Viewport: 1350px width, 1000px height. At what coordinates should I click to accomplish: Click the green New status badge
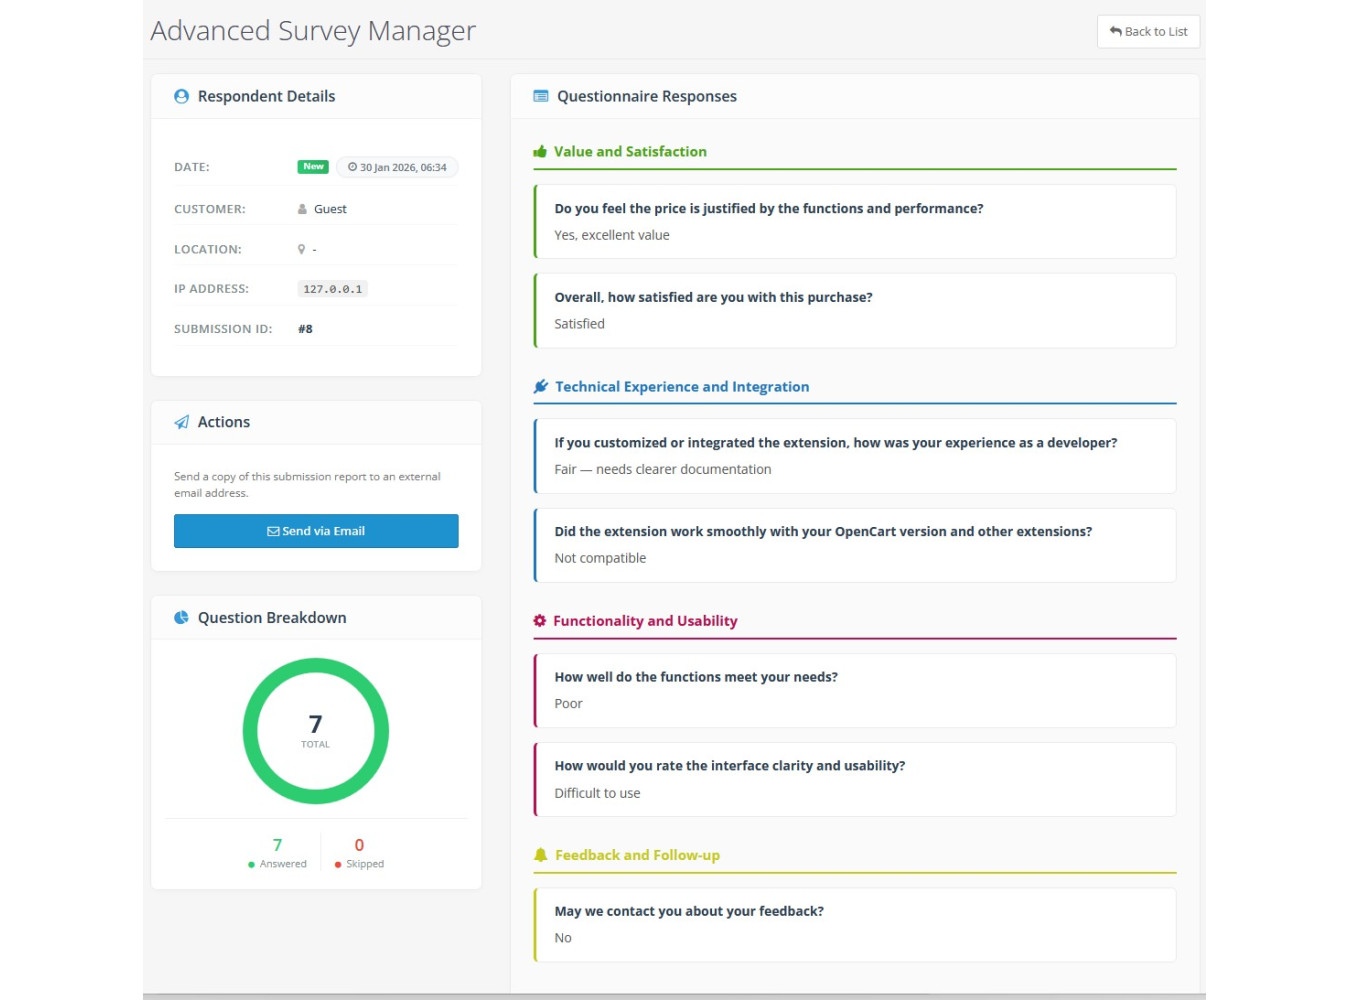(x=313, y=167)
